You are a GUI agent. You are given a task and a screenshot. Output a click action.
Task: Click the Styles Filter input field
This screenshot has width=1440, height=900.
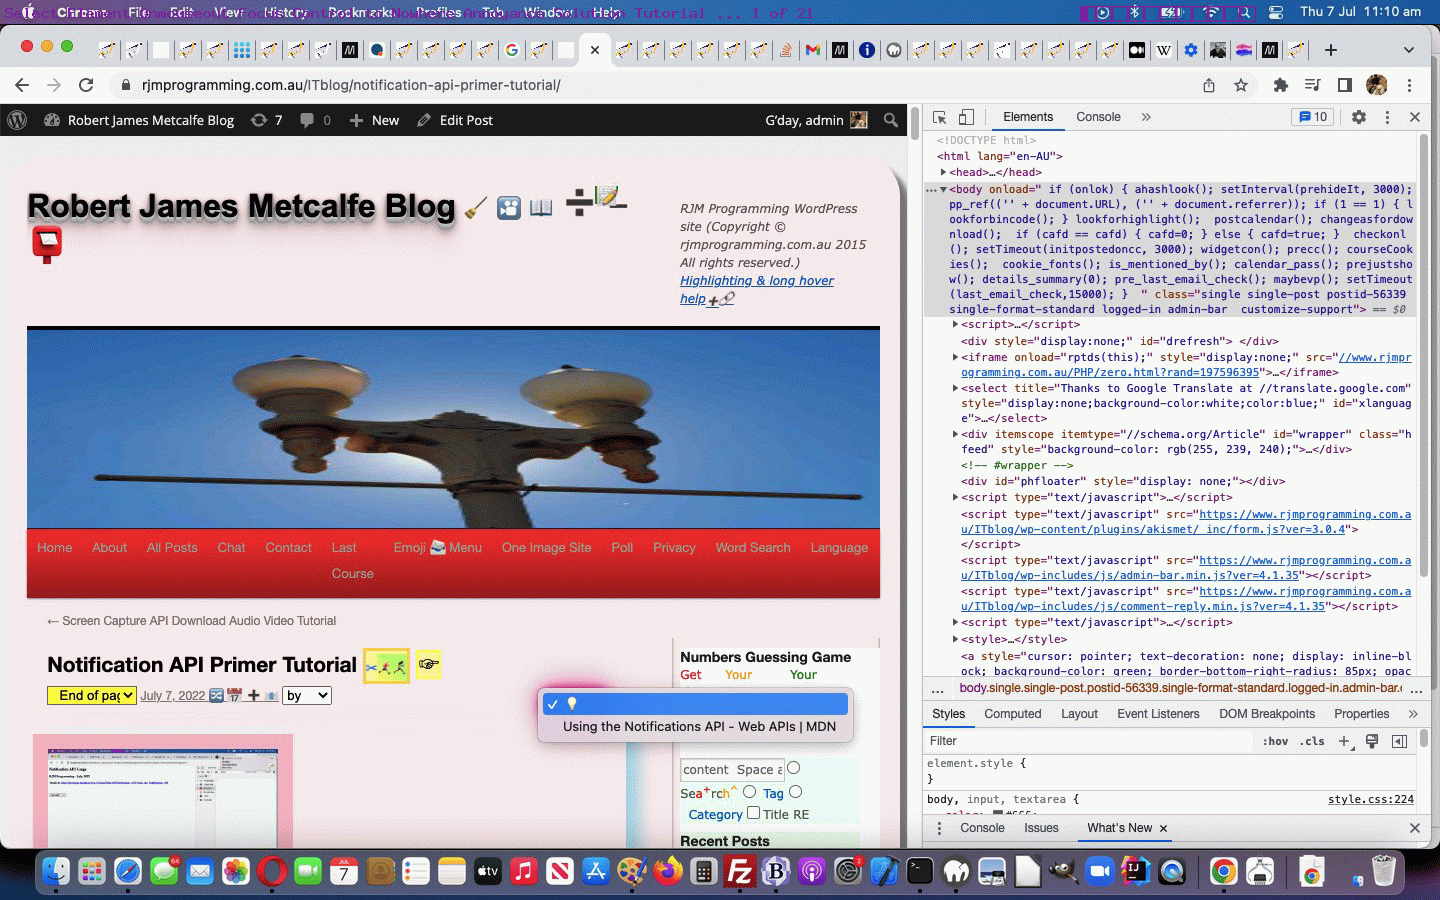click(1088, 741)
